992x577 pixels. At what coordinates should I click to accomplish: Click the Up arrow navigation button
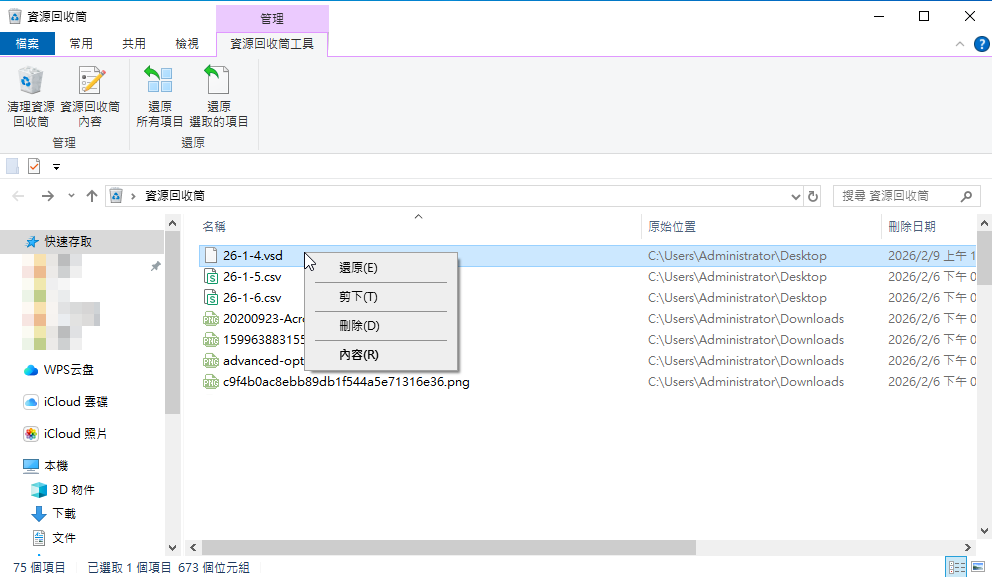(92, 196)
